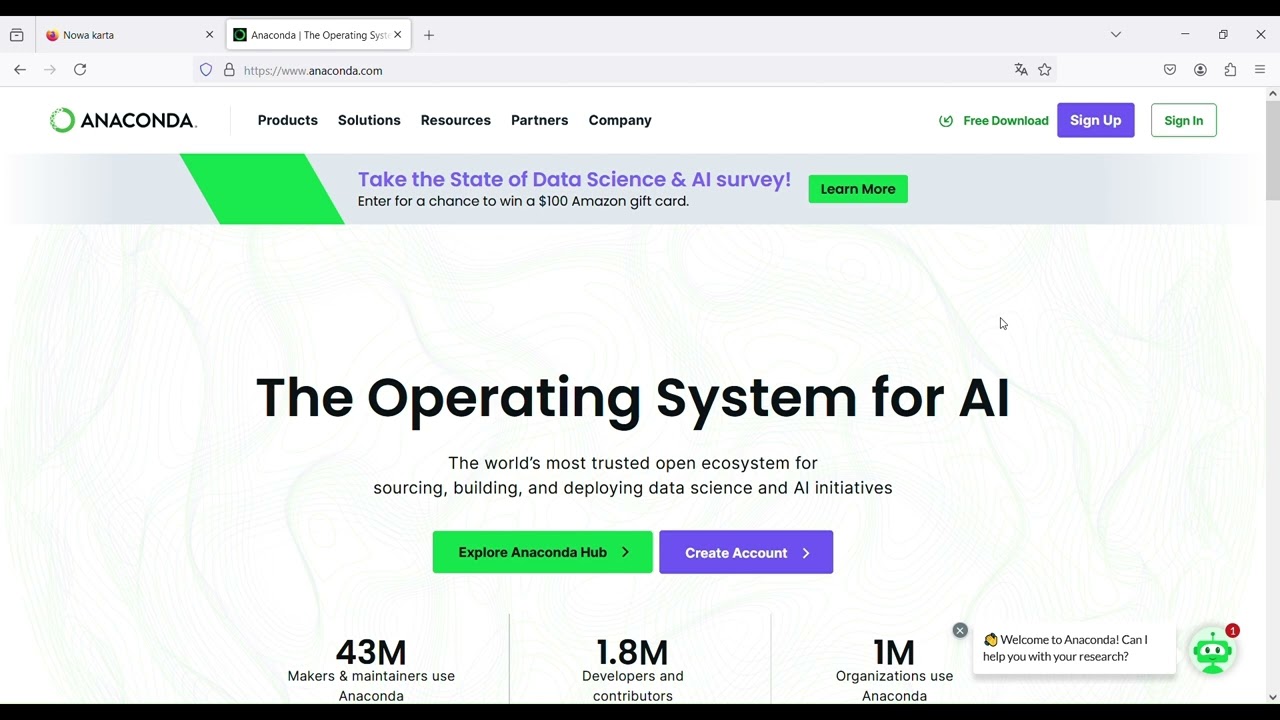Close the Nowa karta tab
1280x720 pixels.
tap(209, 35)
